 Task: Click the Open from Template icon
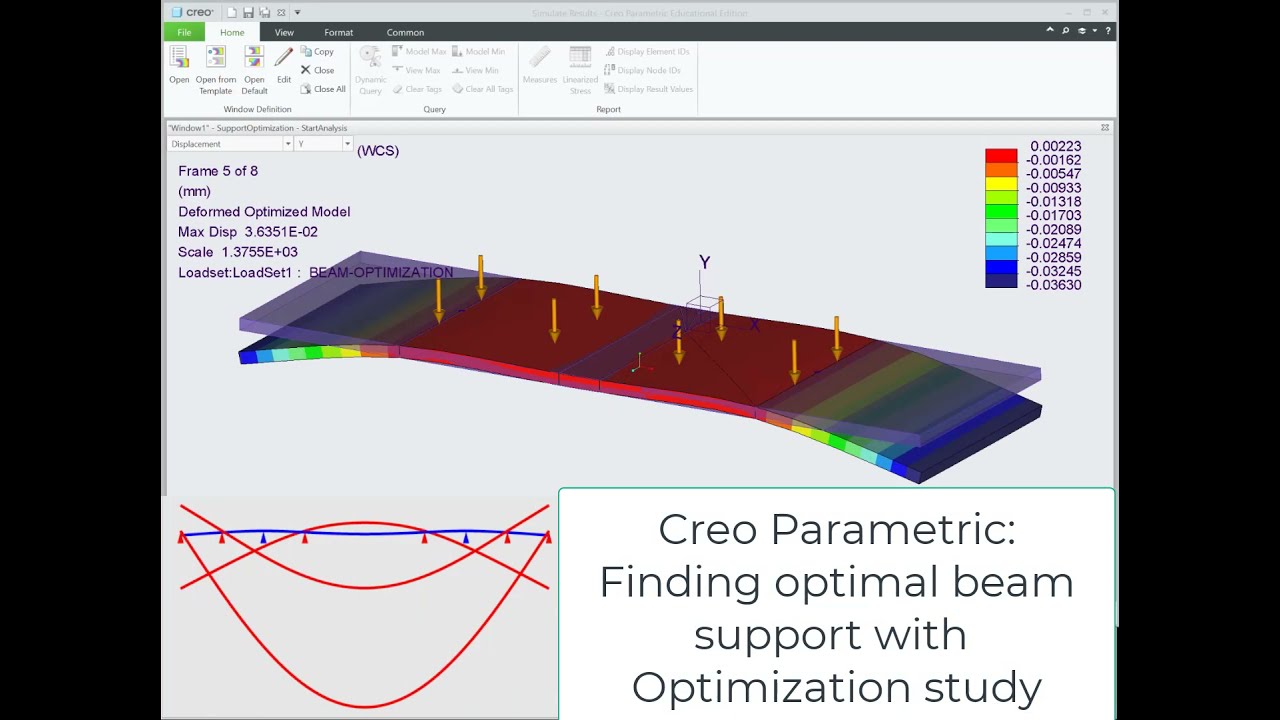[216, 58]
